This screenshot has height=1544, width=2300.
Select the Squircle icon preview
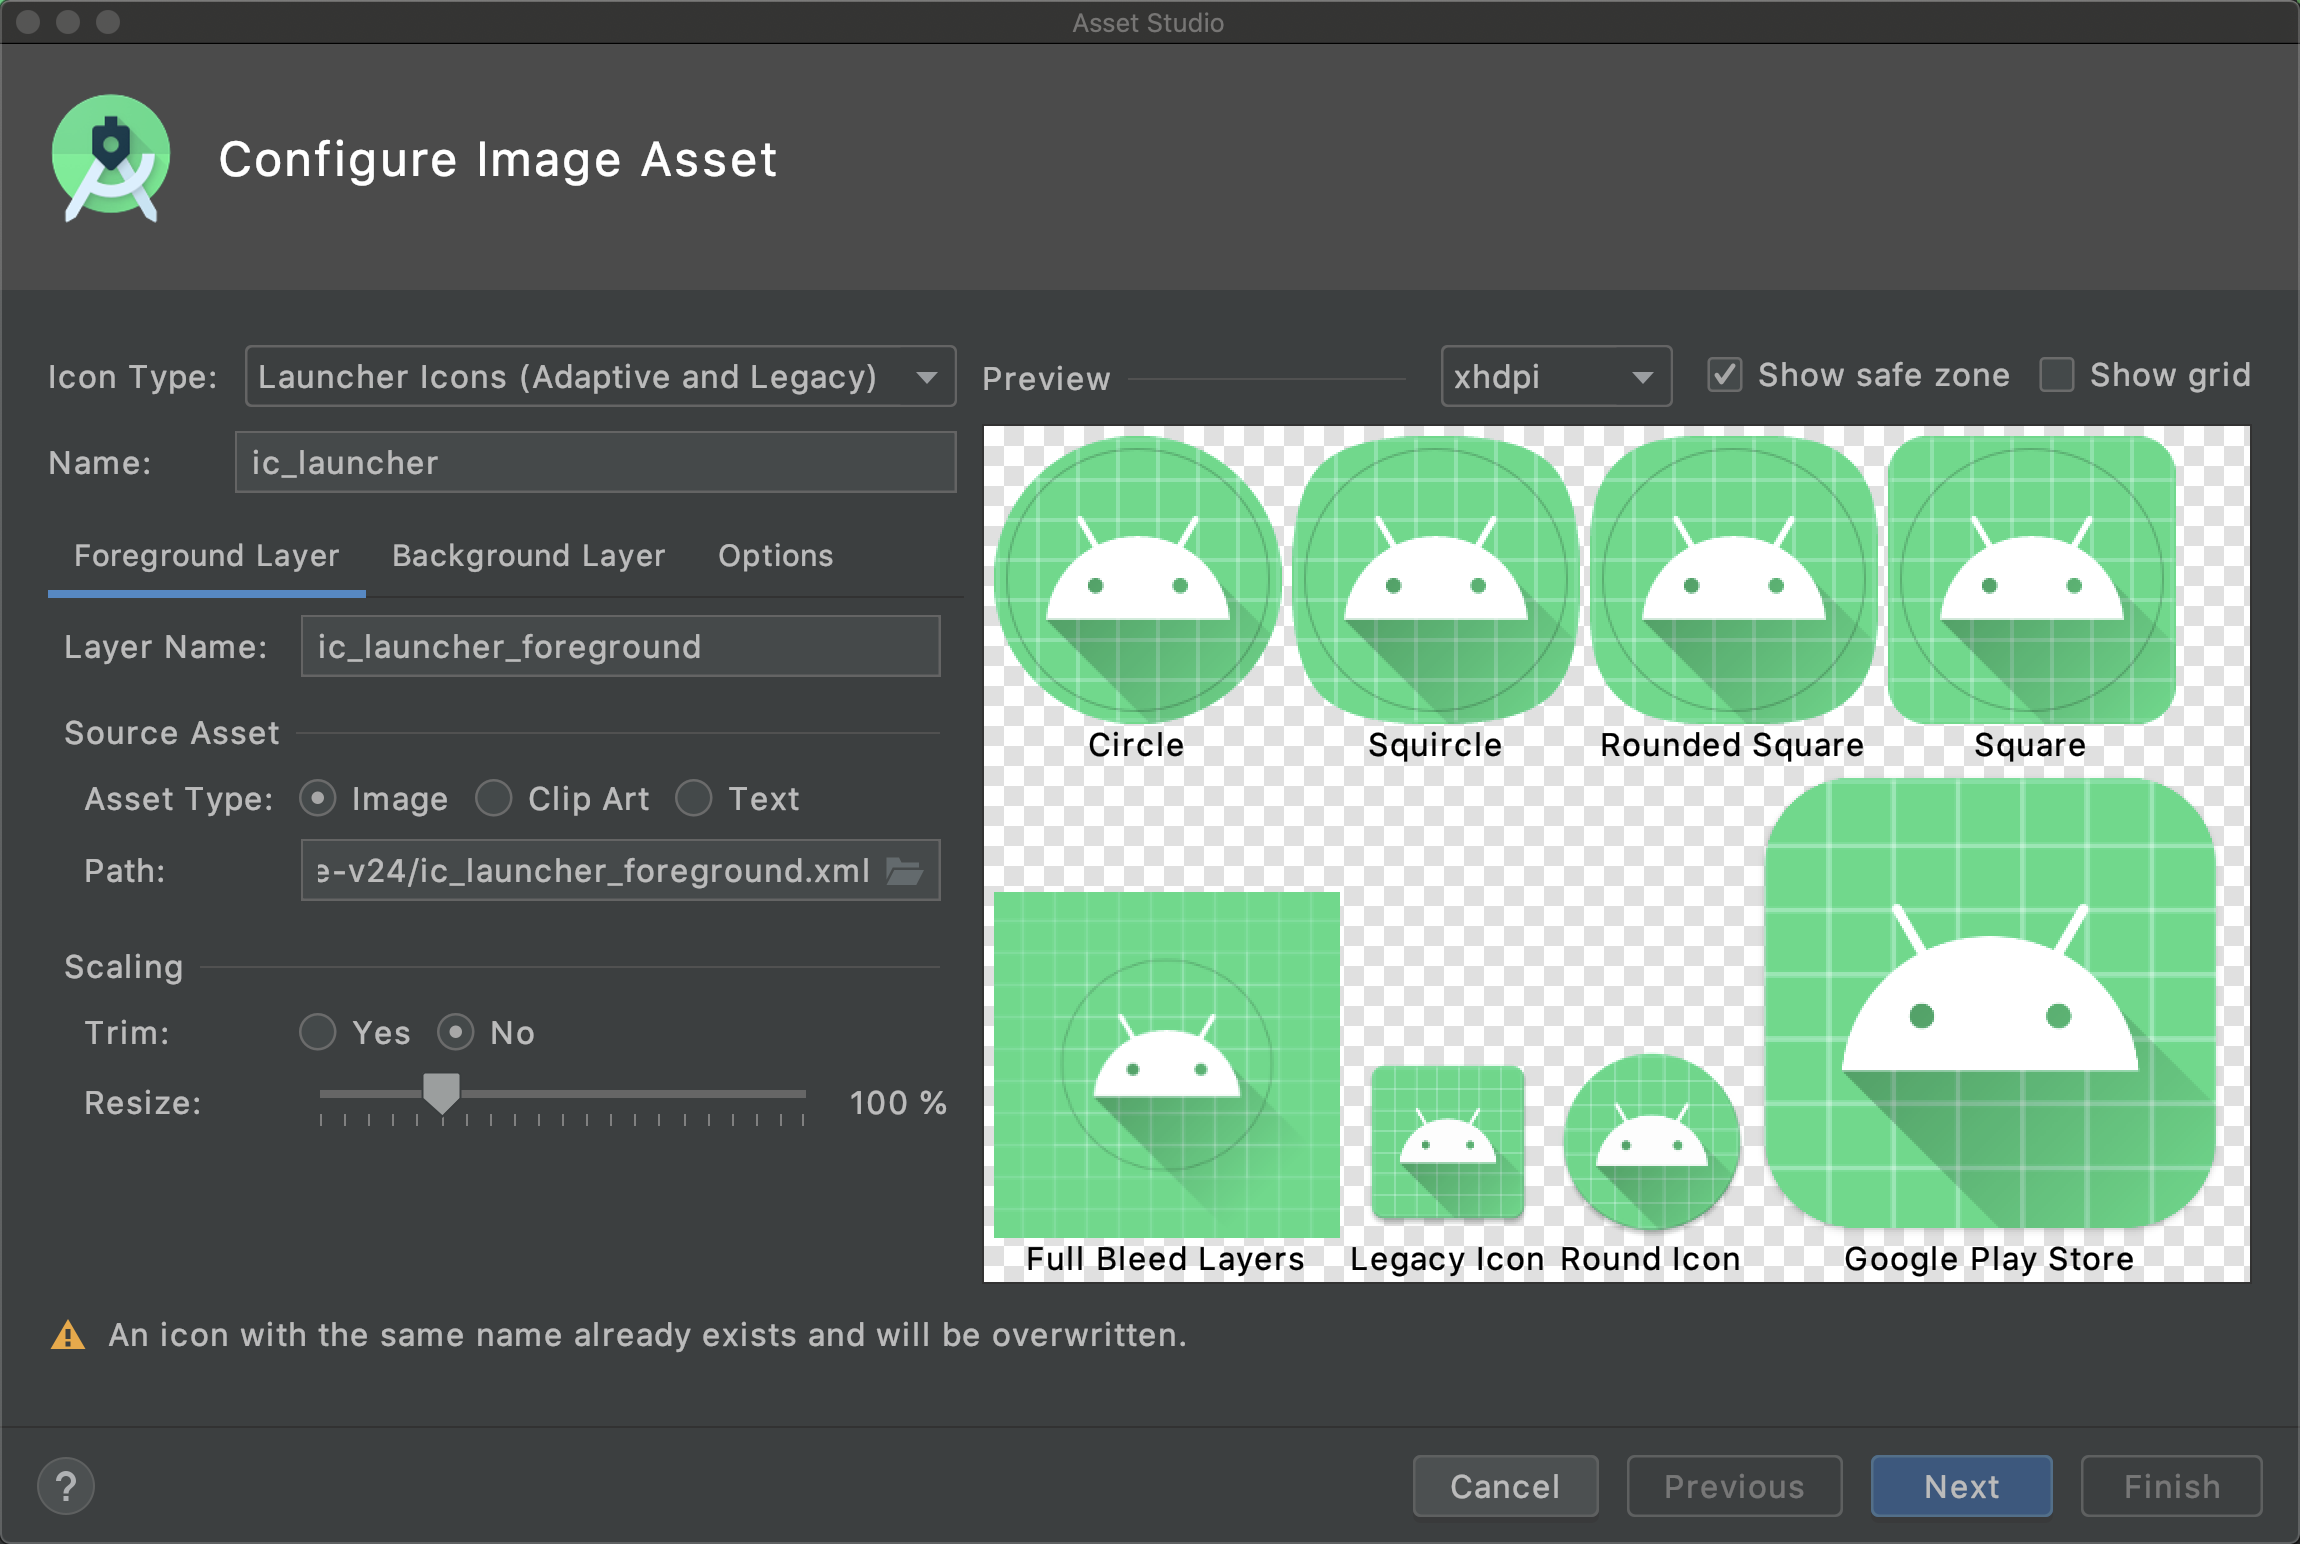[x=1435, y=580]
